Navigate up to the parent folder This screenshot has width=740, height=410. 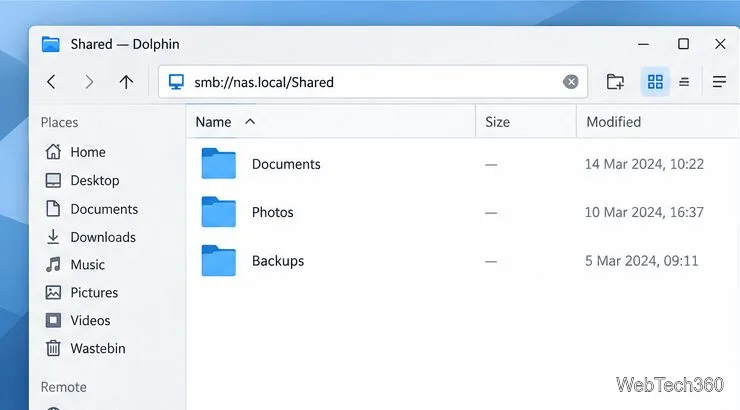click(x=126, y=82)
